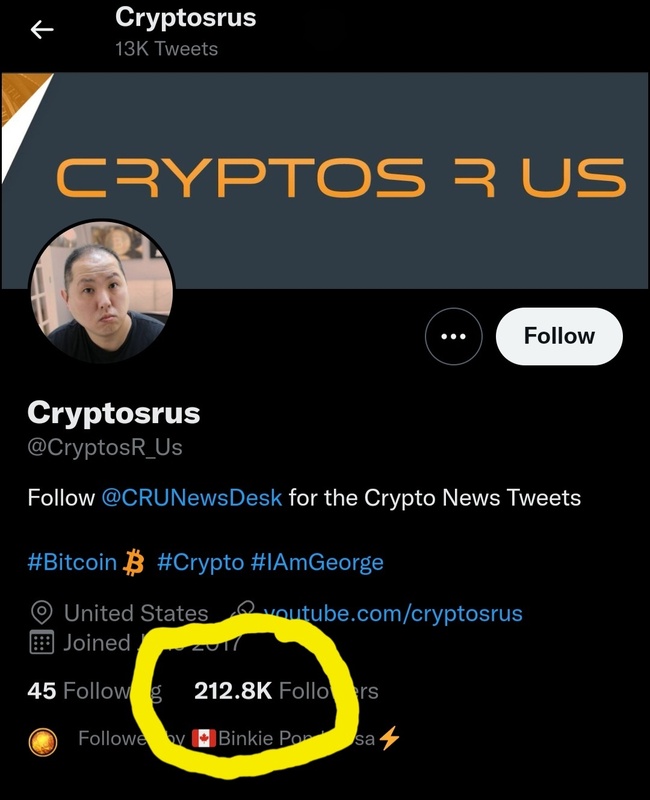Click the orange Bitcoin symbol emoji
650x800 pixels.
[x=134, y=563]
